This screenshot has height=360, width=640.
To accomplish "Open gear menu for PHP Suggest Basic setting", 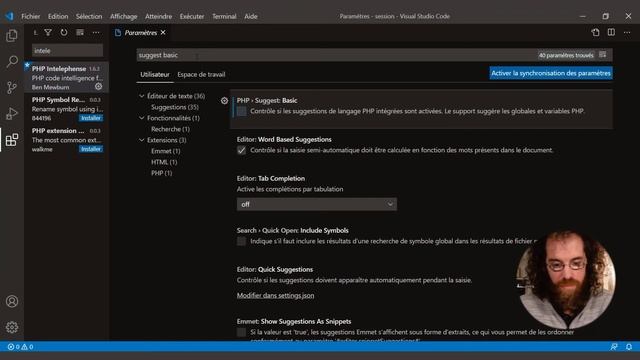I will point(224,100).
